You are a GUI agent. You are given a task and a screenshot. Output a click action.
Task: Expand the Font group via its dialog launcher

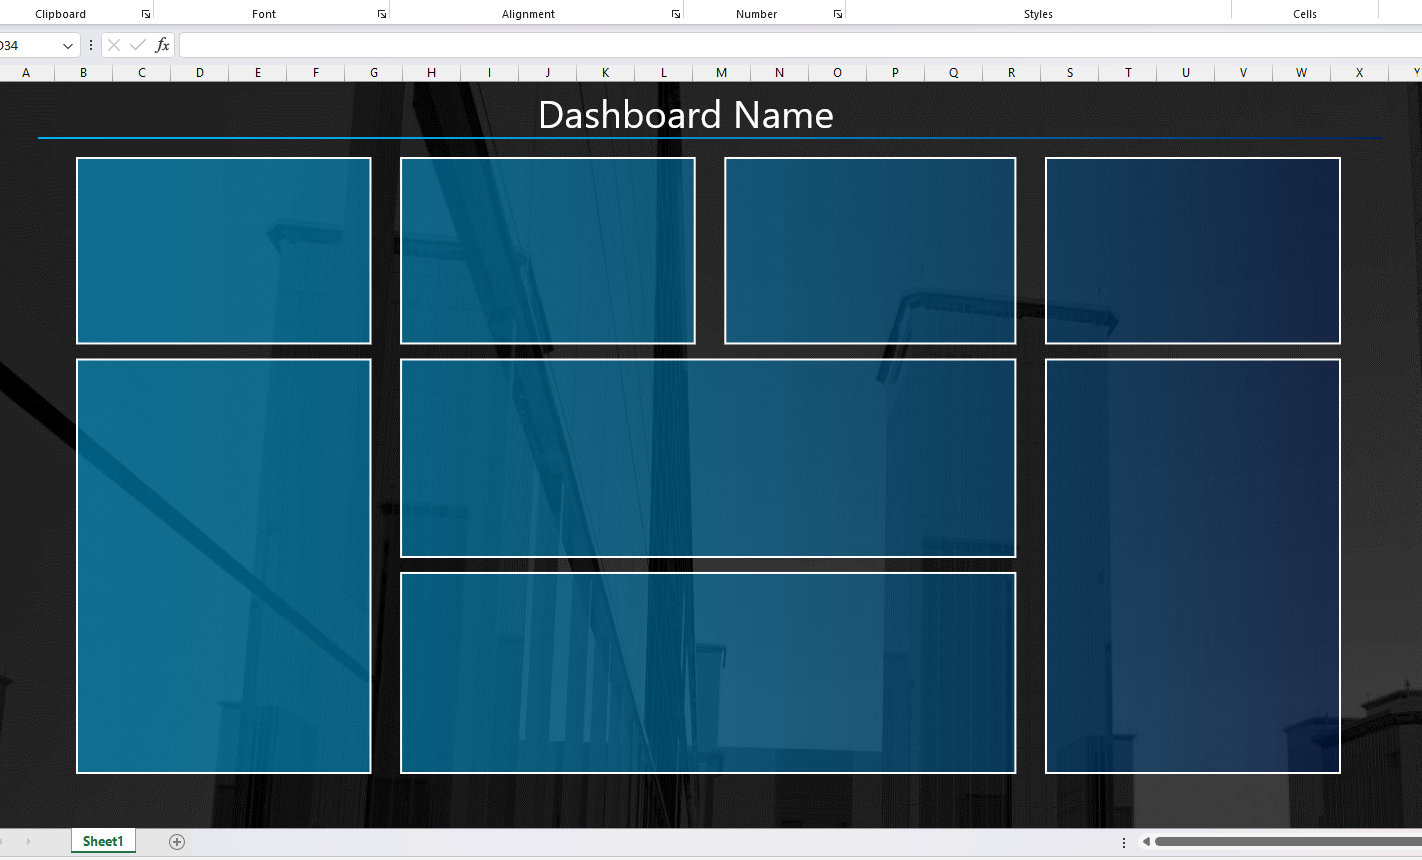click(381, 13)
